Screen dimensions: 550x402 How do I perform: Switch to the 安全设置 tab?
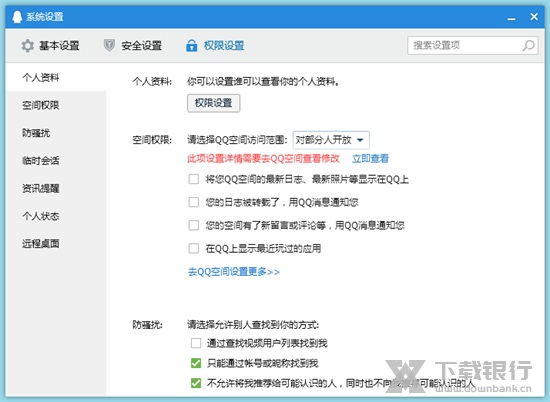click(133, 46)
